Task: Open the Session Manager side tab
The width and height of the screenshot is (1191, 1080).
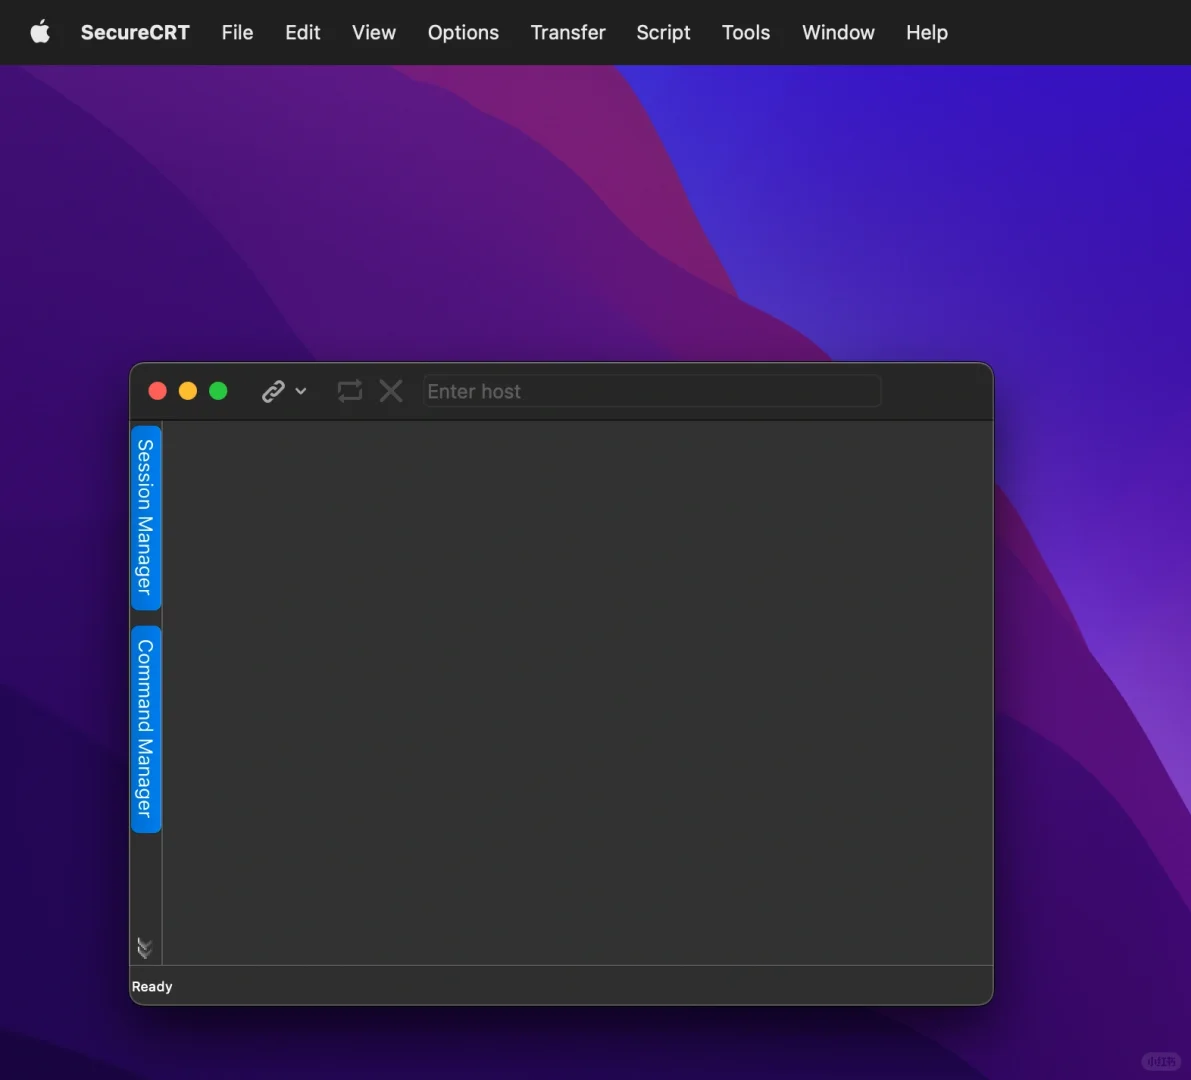Action: coord(146,518)
